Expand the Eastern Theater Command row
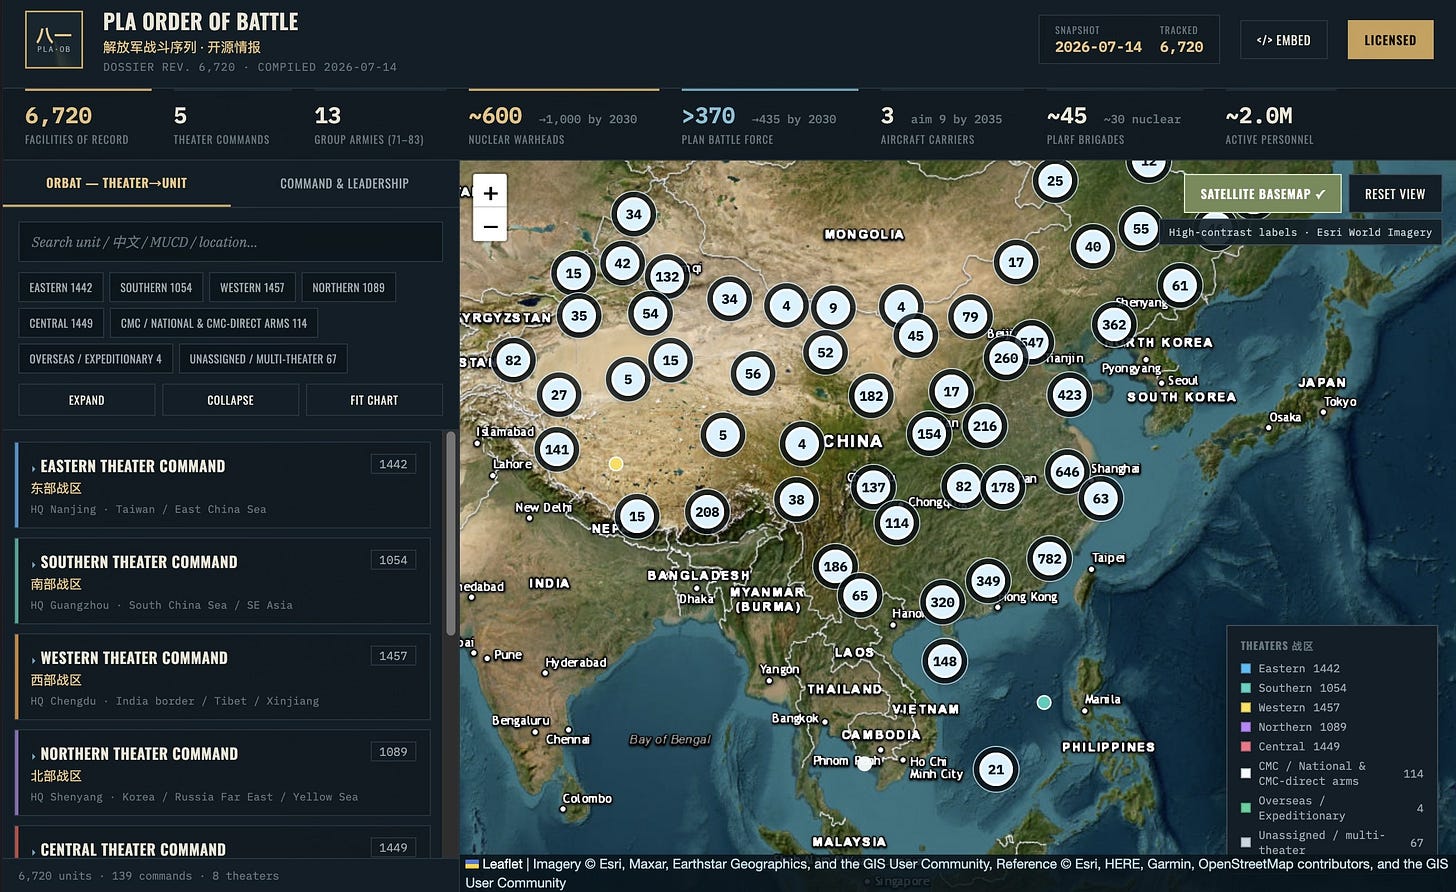1456x892 pixels. tap(223, 485)
